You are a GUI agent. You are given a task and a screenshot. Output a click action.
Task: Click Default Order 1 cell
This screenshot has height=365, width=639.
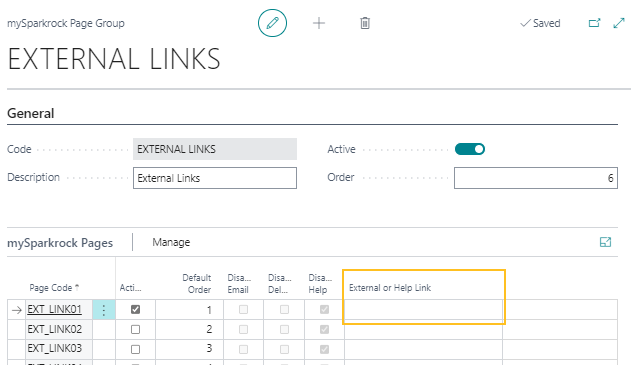tap(189, 310)
